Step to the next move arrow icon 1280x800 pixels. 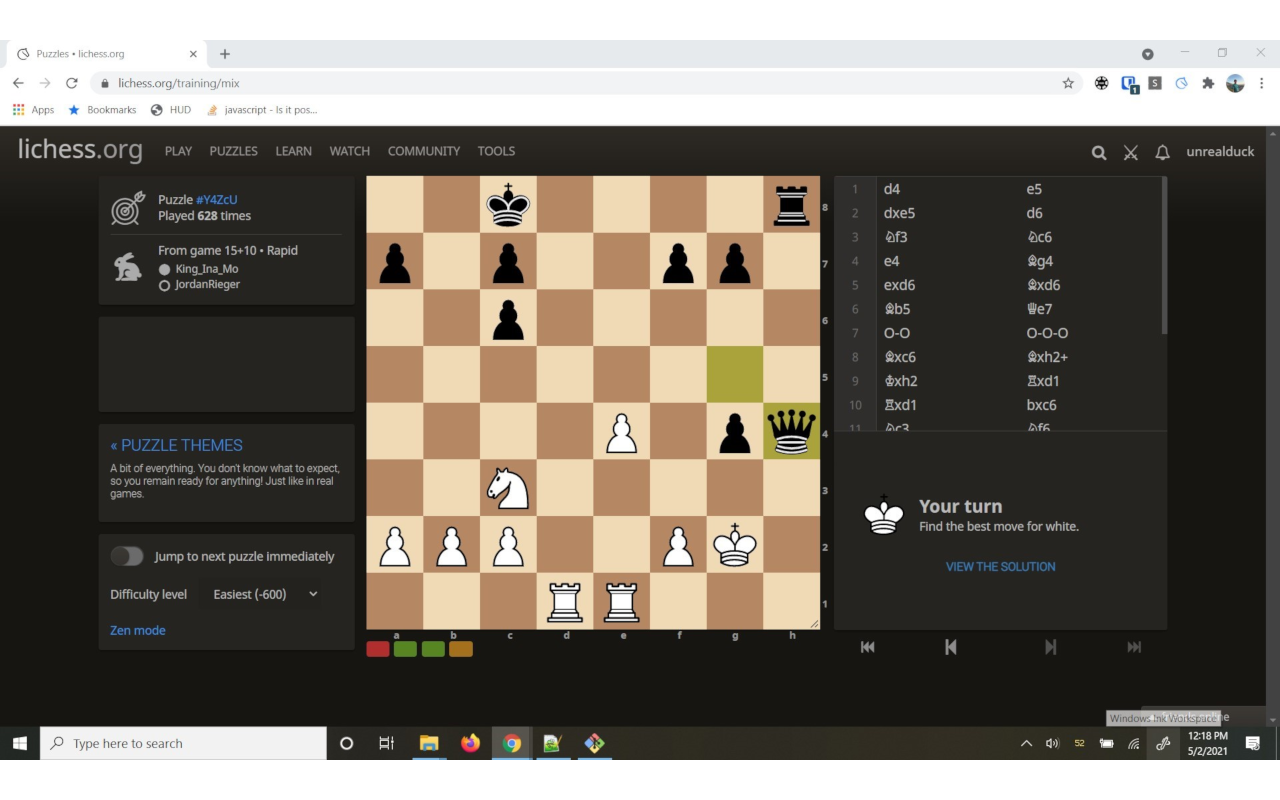[1050, 647]
